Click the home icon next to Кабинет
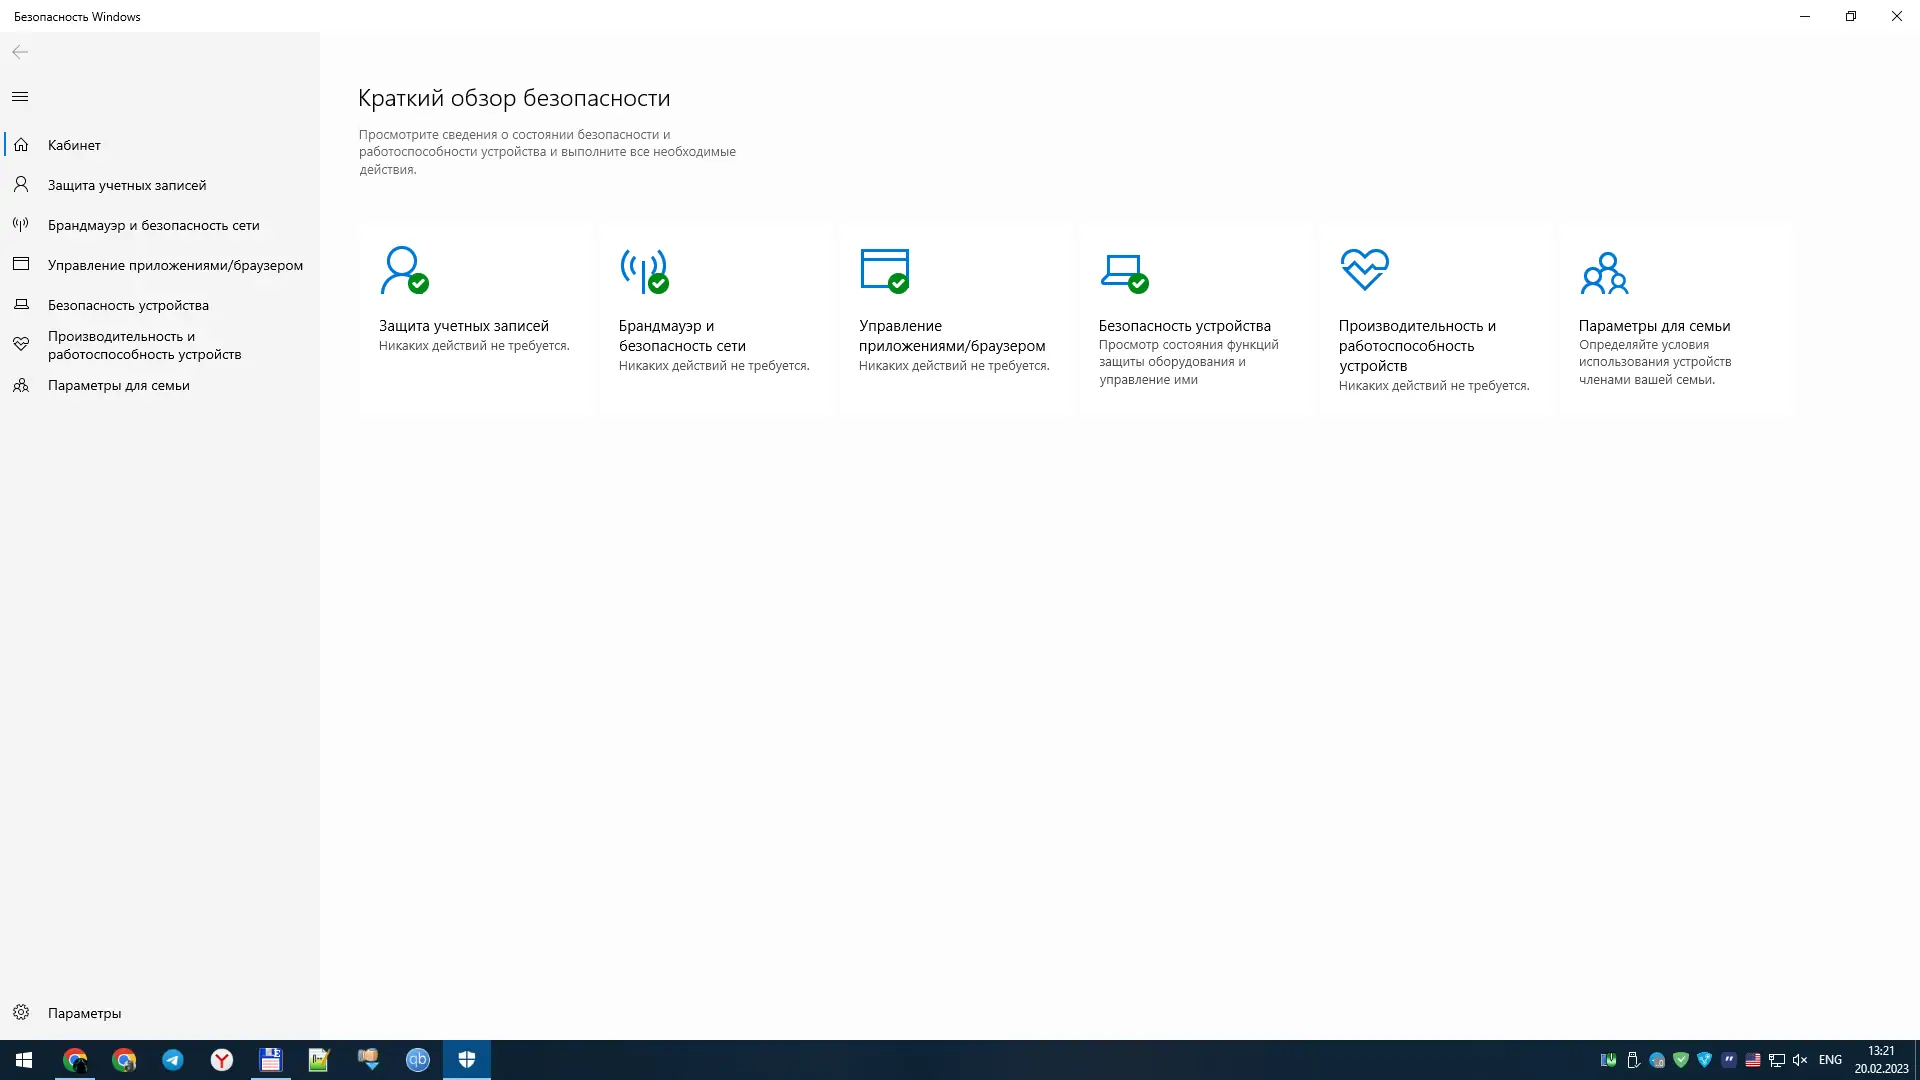 coord(21,144)
